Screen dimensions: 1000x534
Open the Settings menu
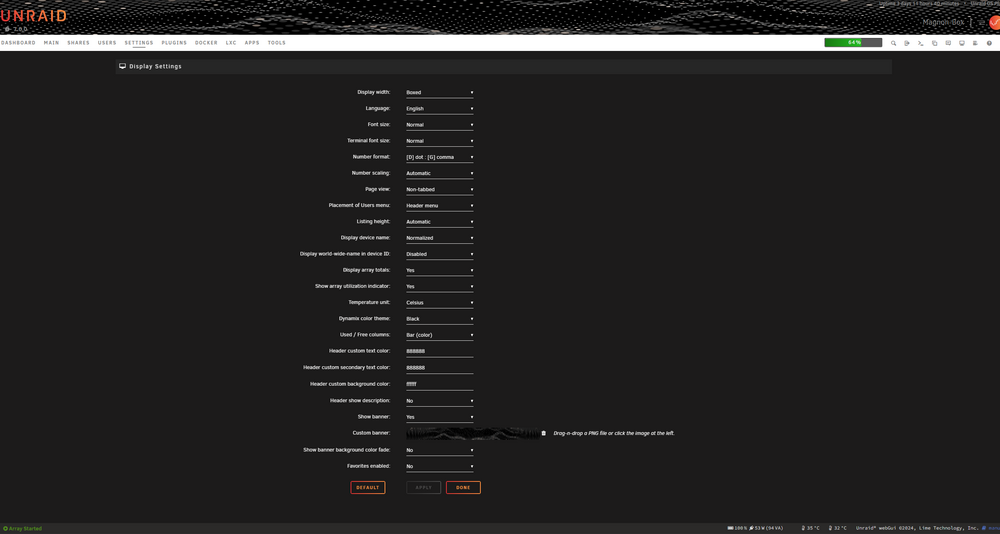pyautogui.click(x=139, y=43)
